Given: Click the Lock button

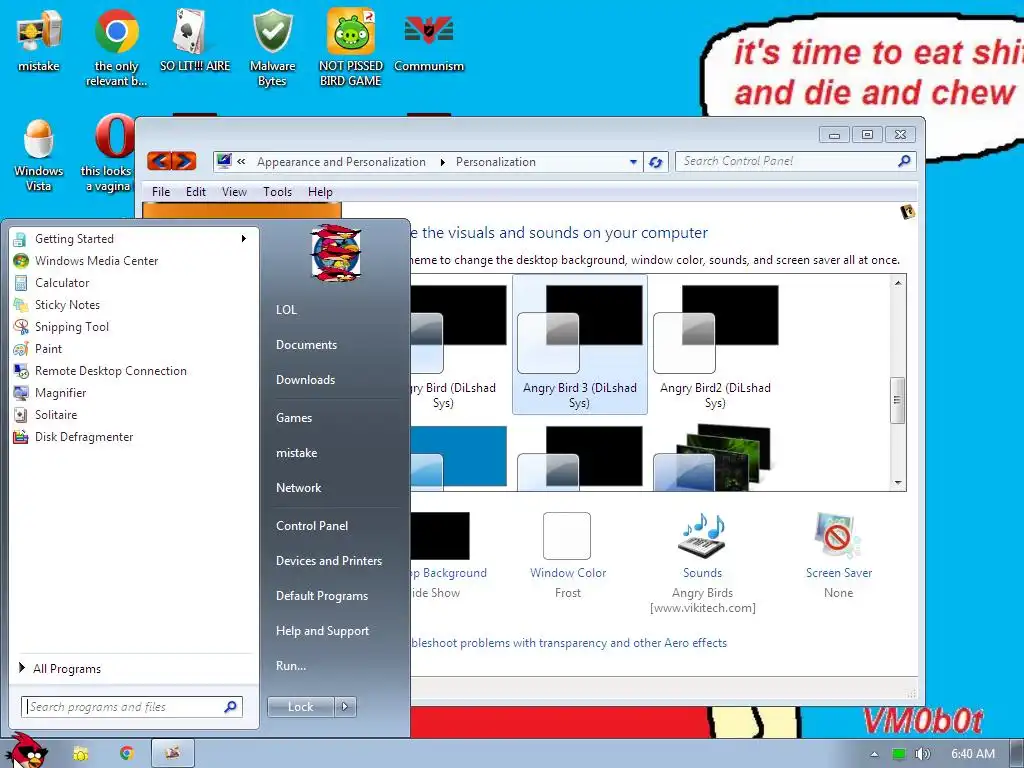Looking at the screenshot, I should pyautogui.click(x=300, y=707).
